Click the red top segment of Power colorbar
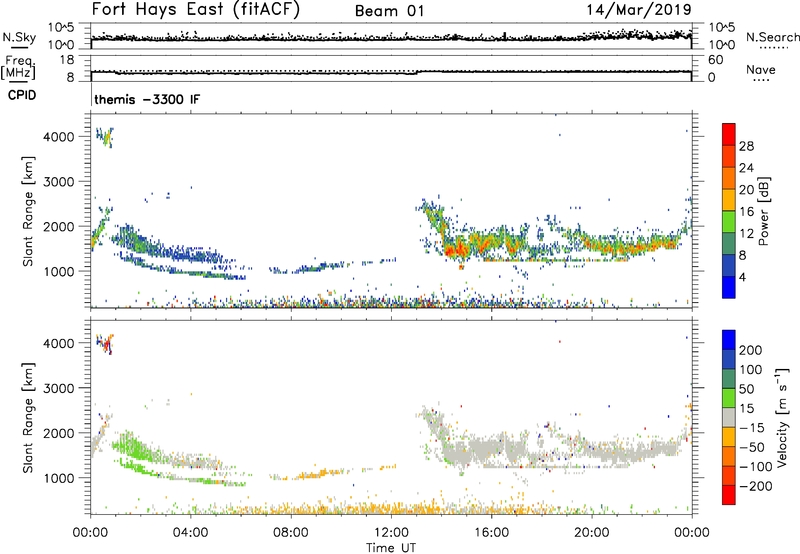Viewport: 800px width, 554px height. coord(729,134)
